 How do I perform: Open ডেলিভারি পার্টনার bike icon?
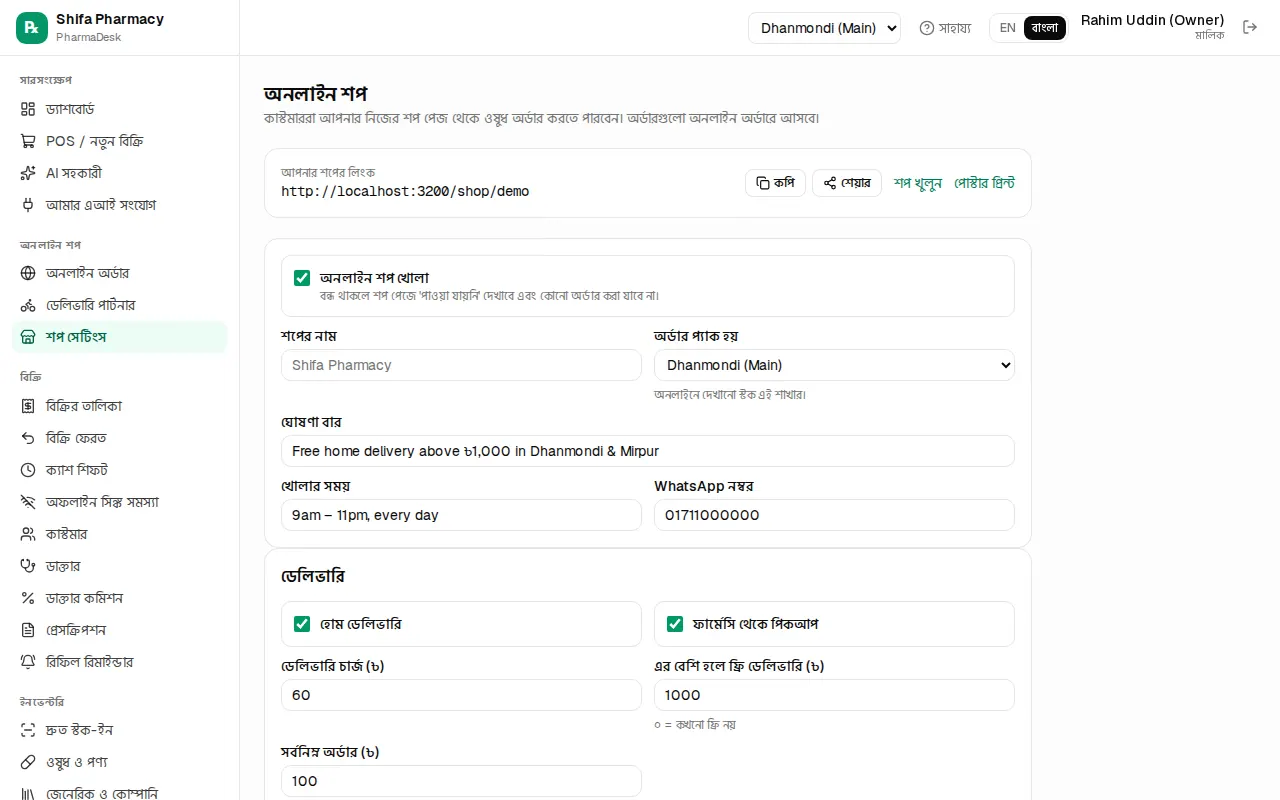coord(28,305)
